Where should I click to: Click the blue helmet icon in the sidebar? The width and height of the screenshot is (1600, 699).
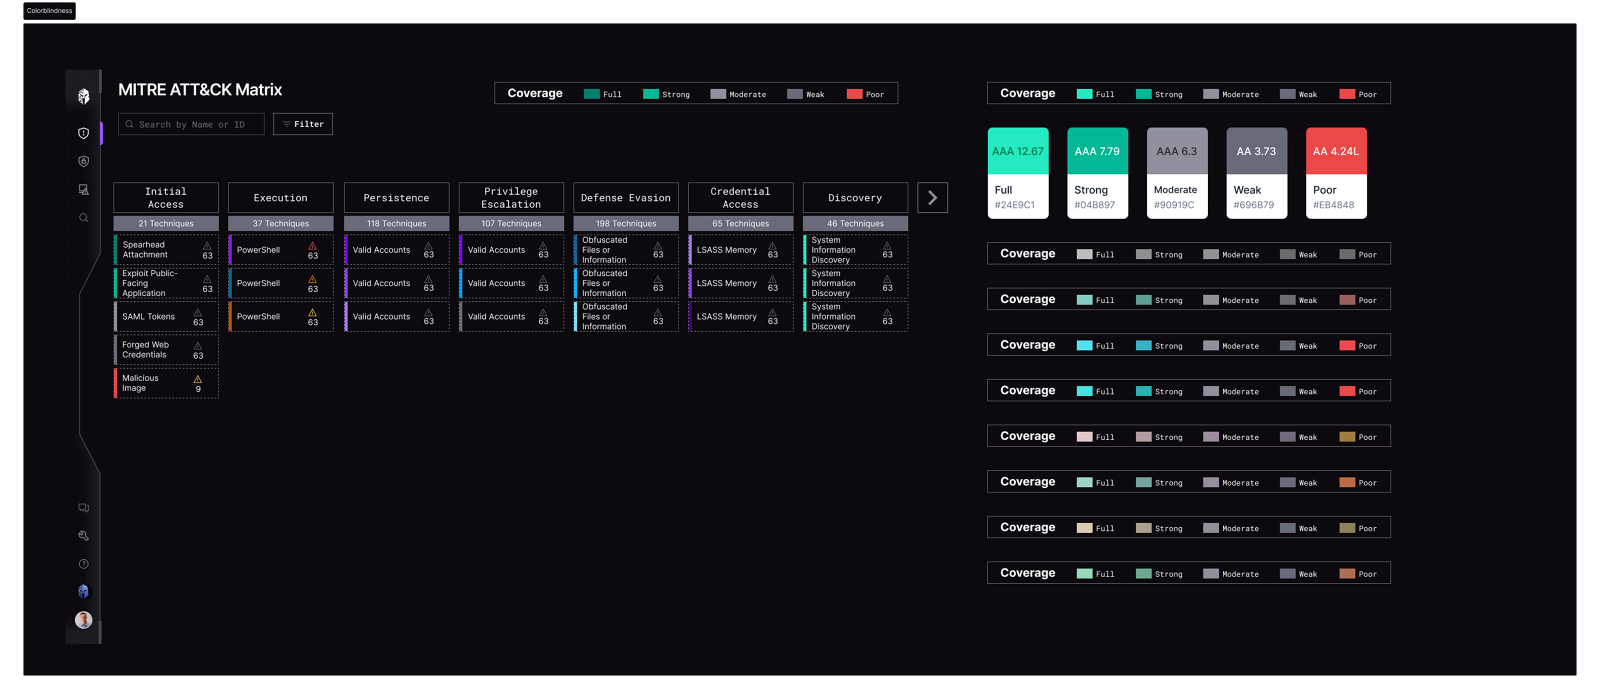(84, 592)
